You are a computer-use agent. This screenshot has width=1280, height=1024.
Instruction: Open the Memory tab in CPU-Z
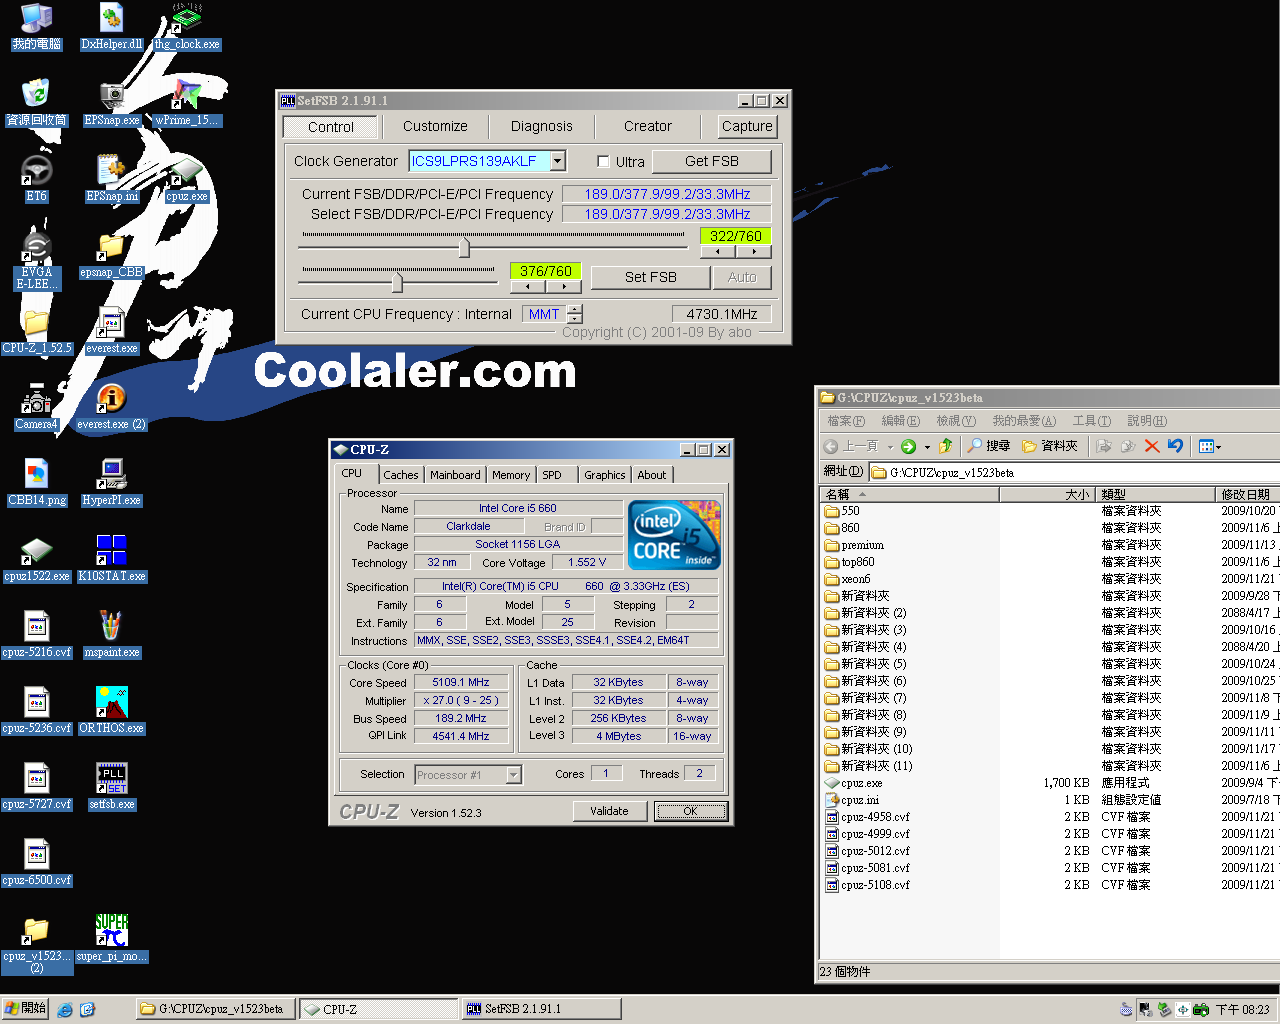point(511,475)
